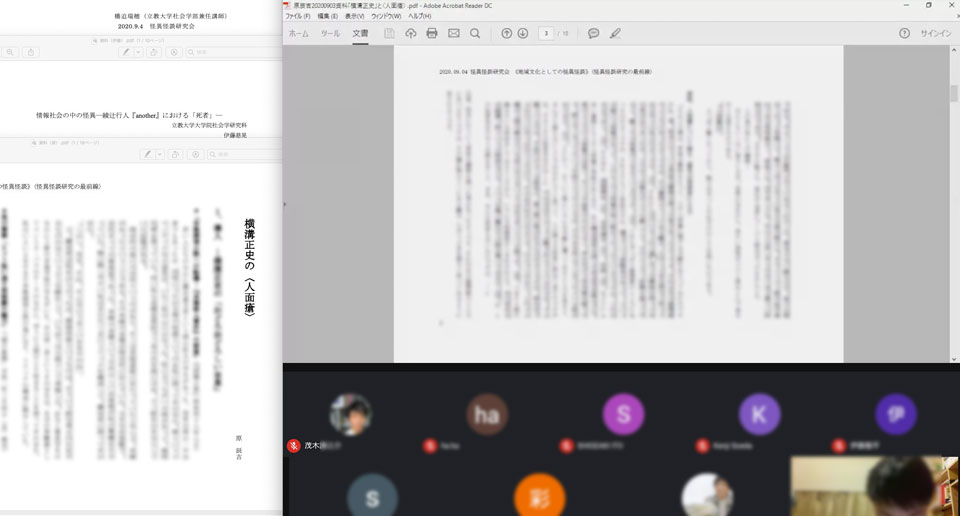
Task: Select the pink 'S' participant avatar
Action: [623, 414]
